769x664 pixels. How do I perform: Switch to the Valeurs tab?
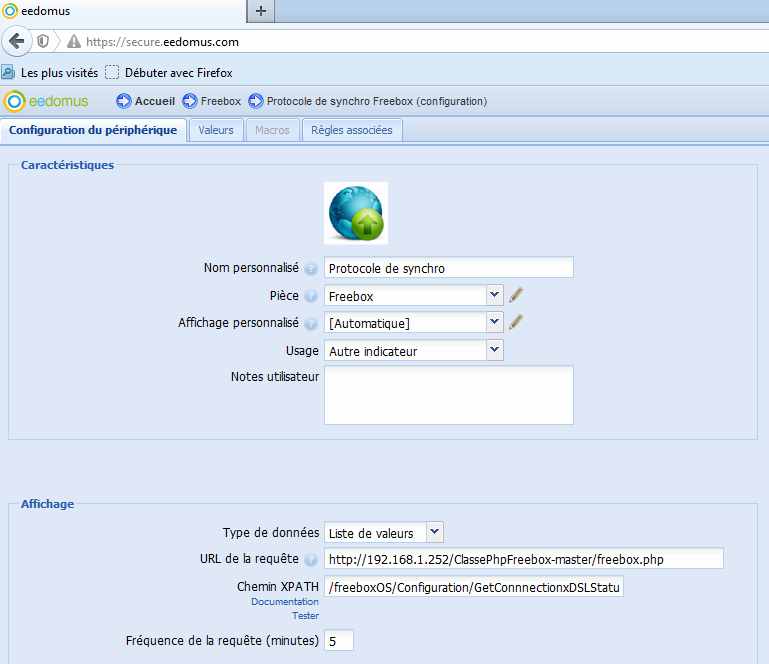click(216, 130)
